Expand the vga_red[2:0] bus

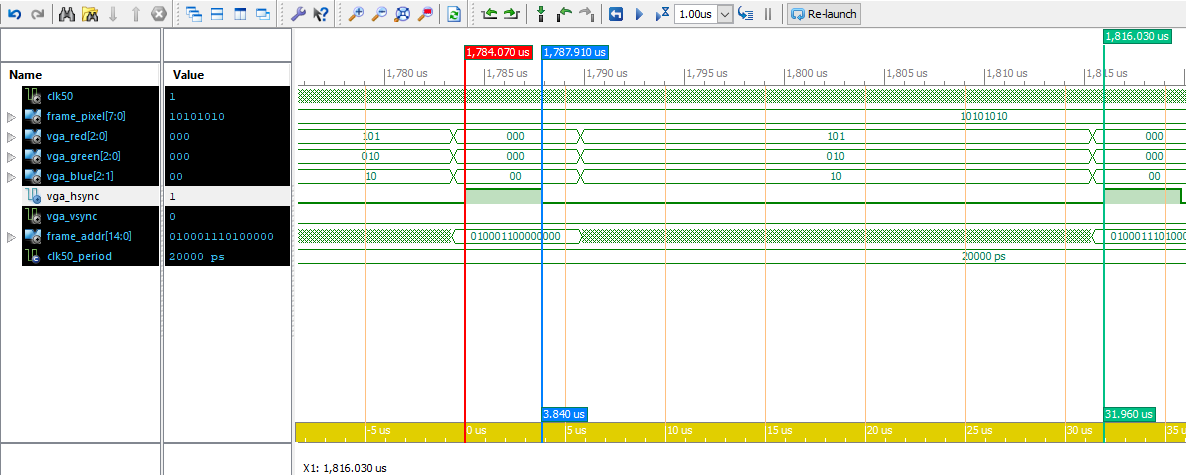click(11, 137)
